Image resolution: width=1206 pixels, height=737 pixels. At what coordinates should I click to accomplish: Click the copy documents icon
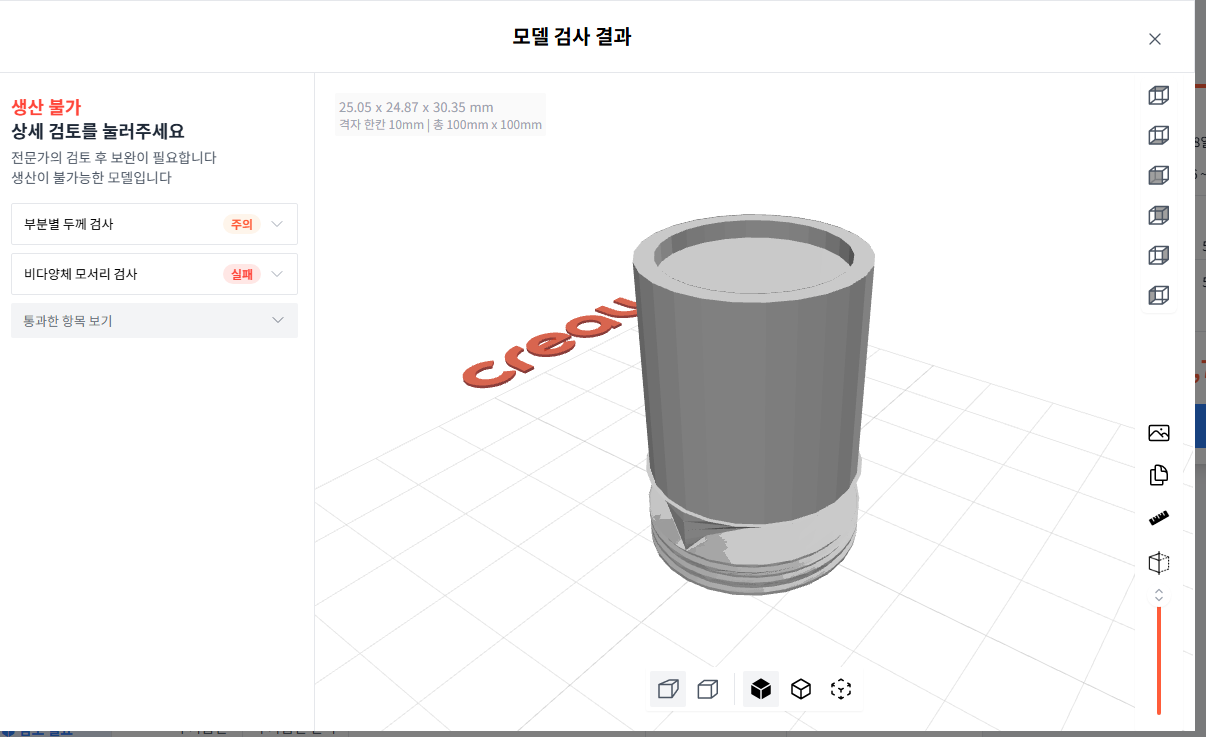[x=1159, y=475]
